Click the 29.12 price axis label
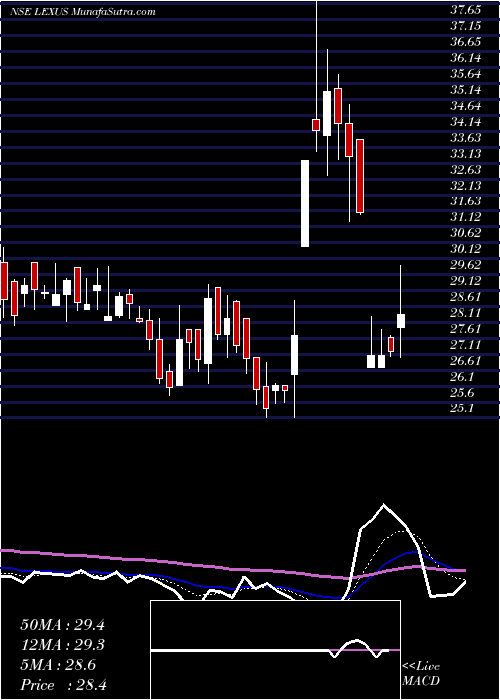The image size is (500, 700). coord(465,281)
